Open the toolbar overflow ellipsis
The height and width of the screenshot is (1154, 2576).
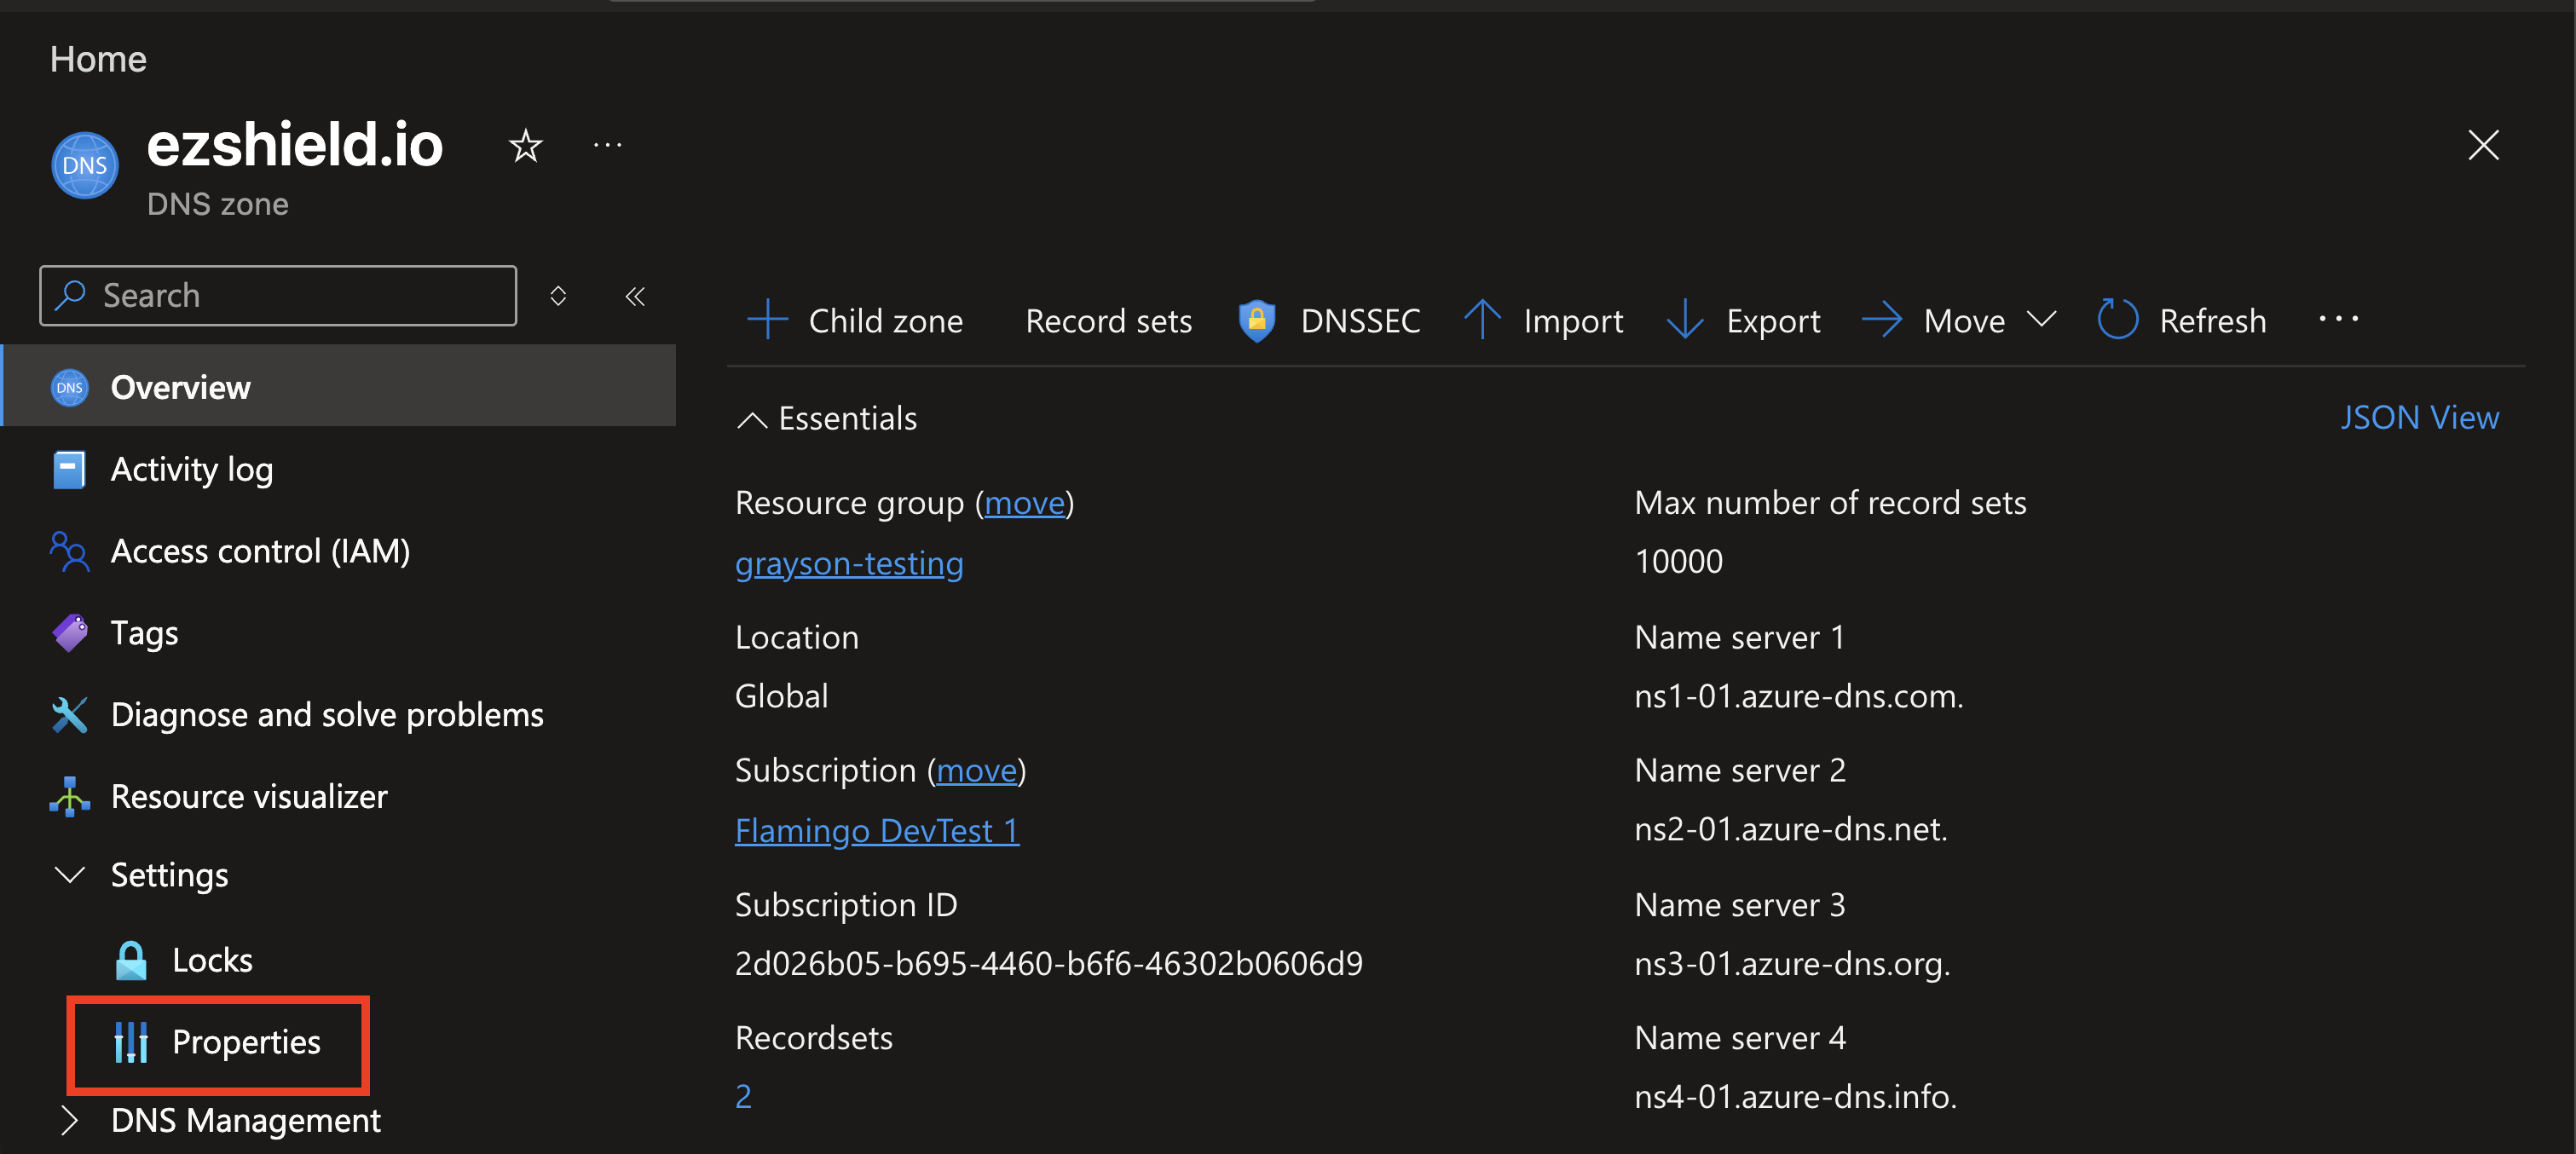coord(2338,319)
